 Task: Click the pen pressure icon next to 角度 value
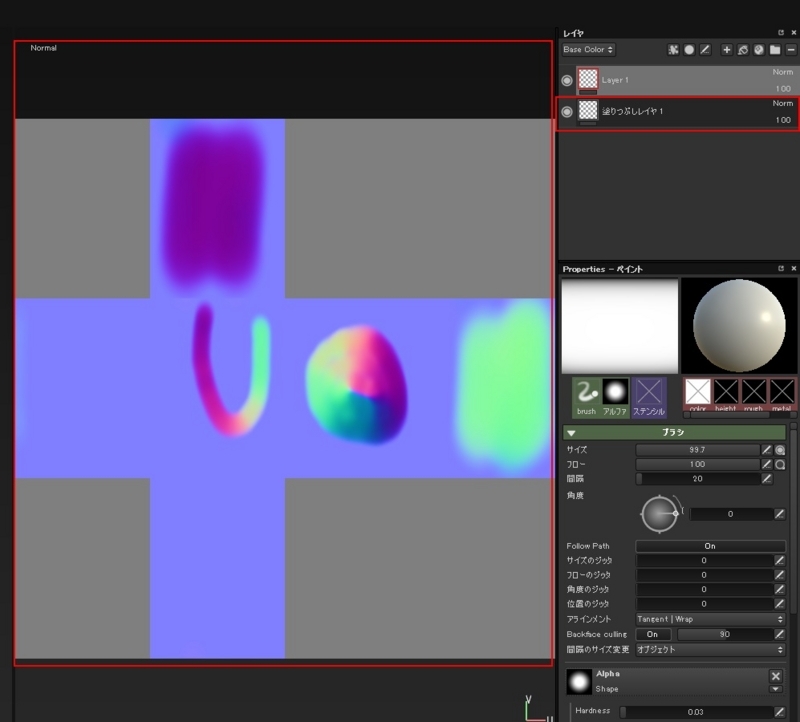click(x=780, y=514)
